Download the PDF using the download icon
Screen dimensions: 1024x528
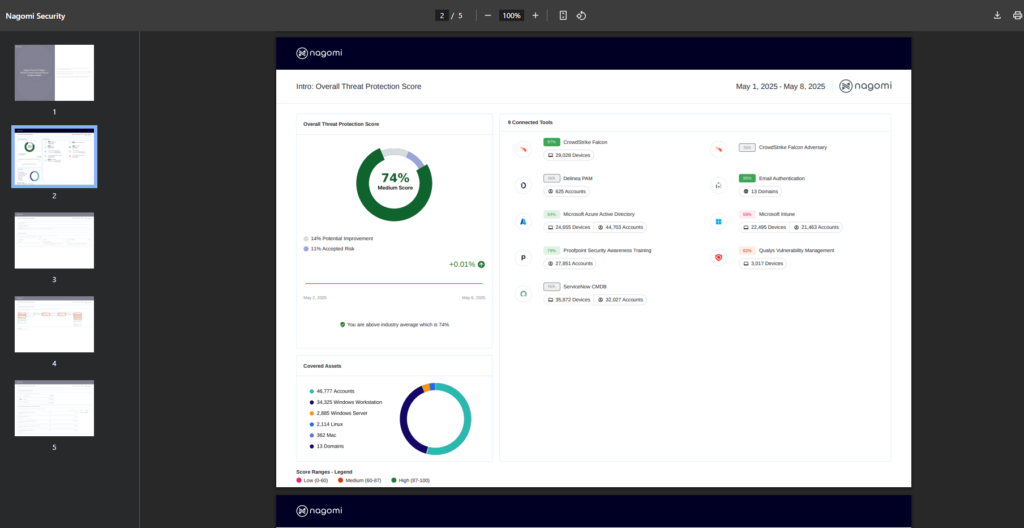coord(997,16)
